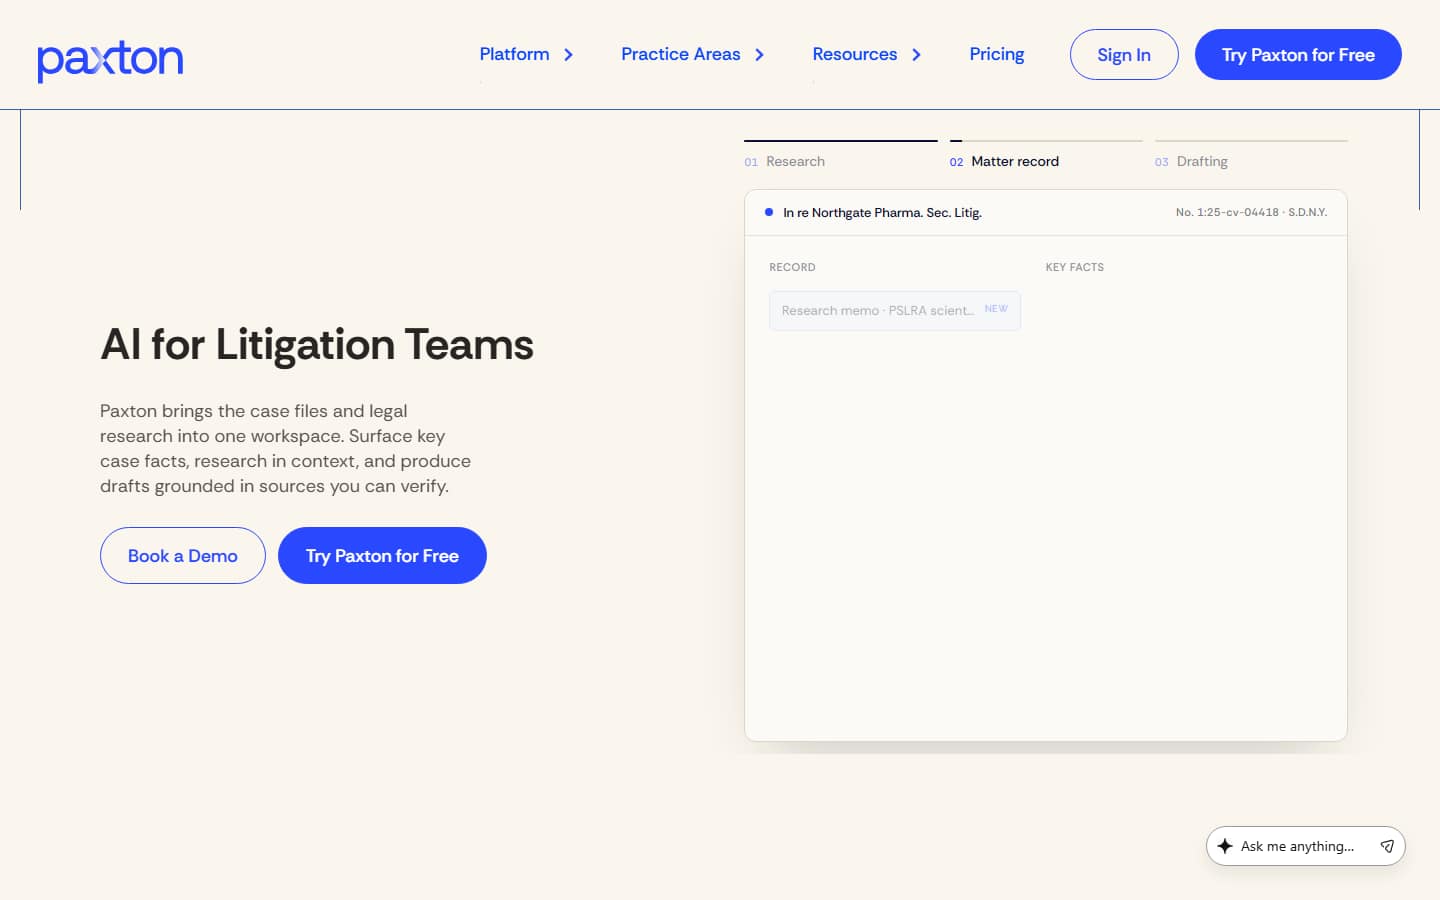Click the KEY FACTS column heading
Screen dimensions: 1440x900
(1075, 267)
